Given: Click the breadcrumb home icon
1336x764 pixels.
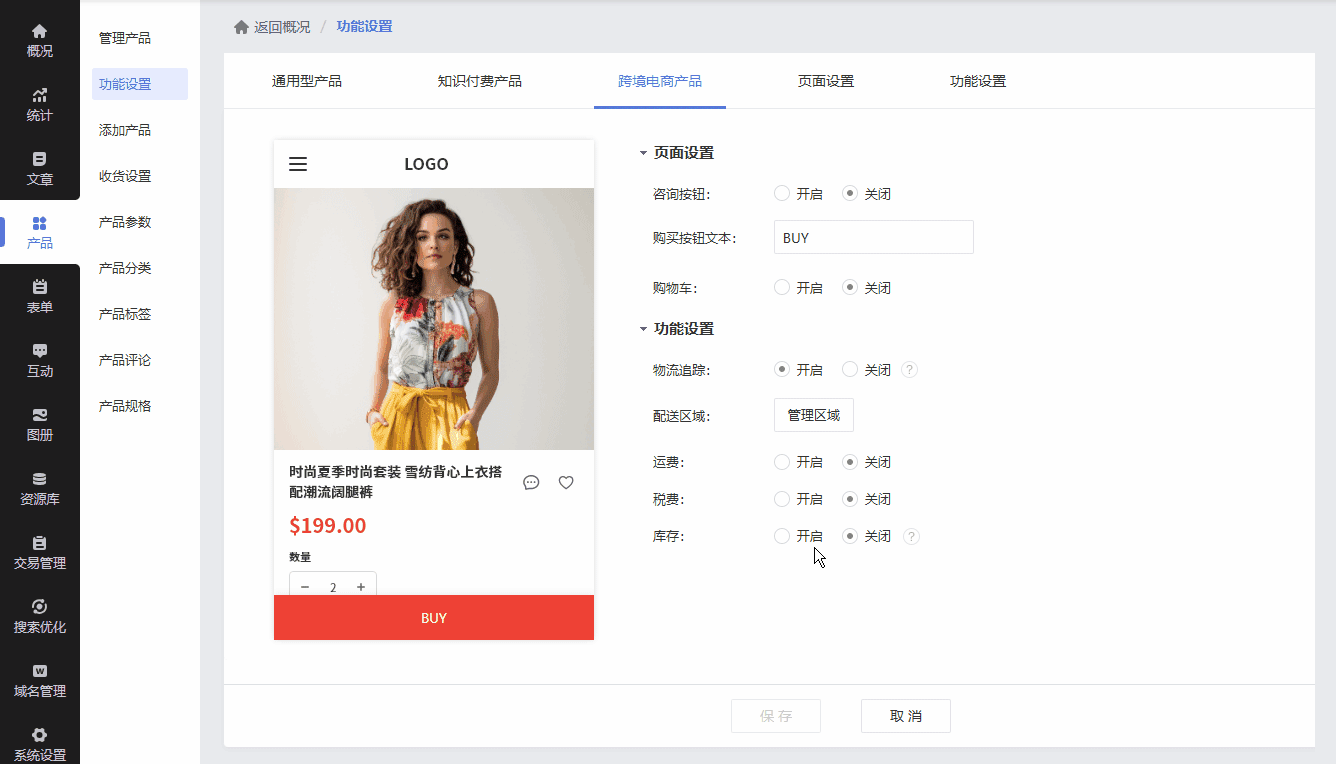Looking at the screenshot, I should point(241,27).
